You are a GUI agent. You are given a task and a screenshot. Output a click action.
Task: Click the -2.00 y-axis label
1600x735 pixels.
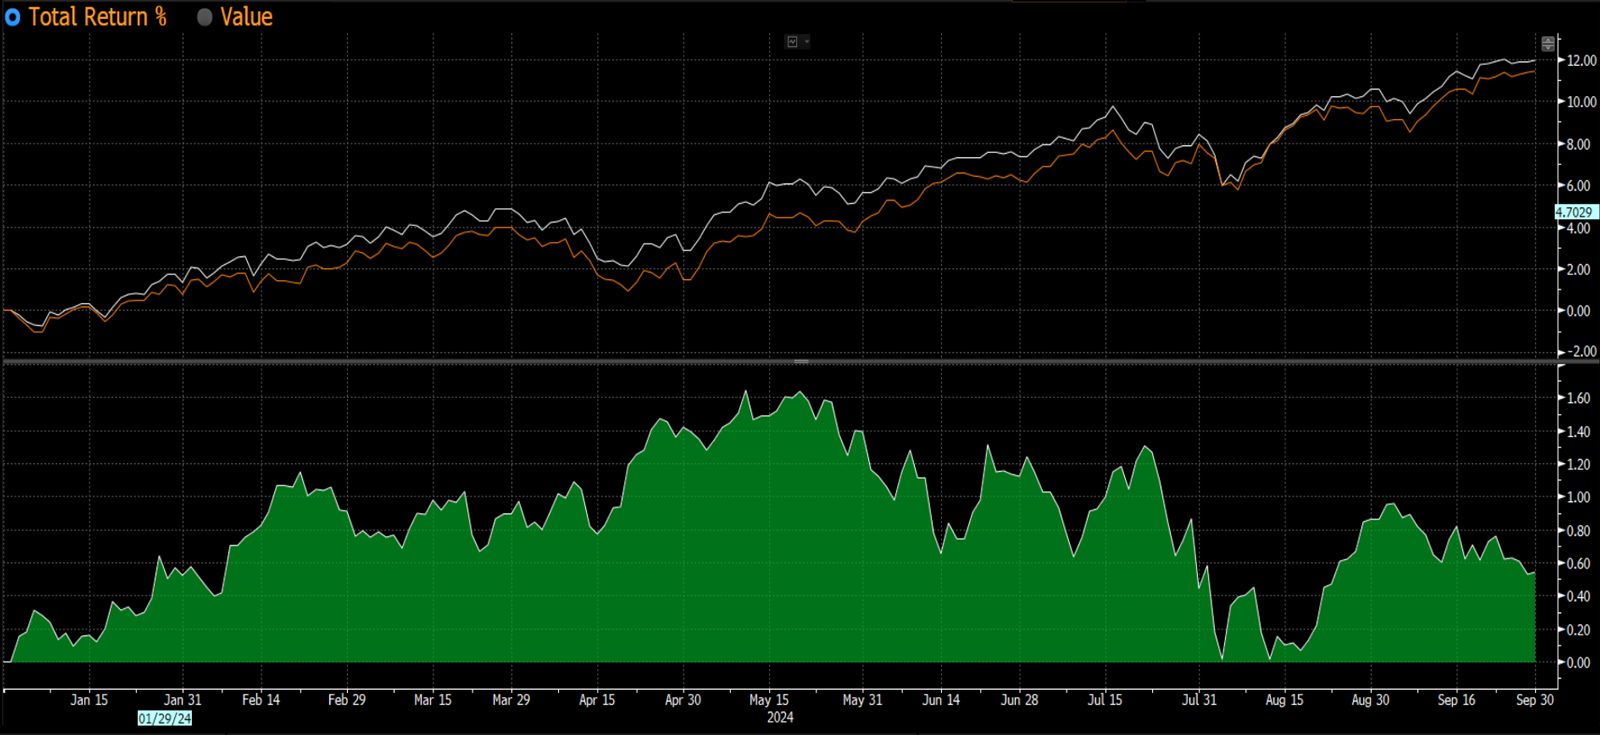[x=1583, y=352]
